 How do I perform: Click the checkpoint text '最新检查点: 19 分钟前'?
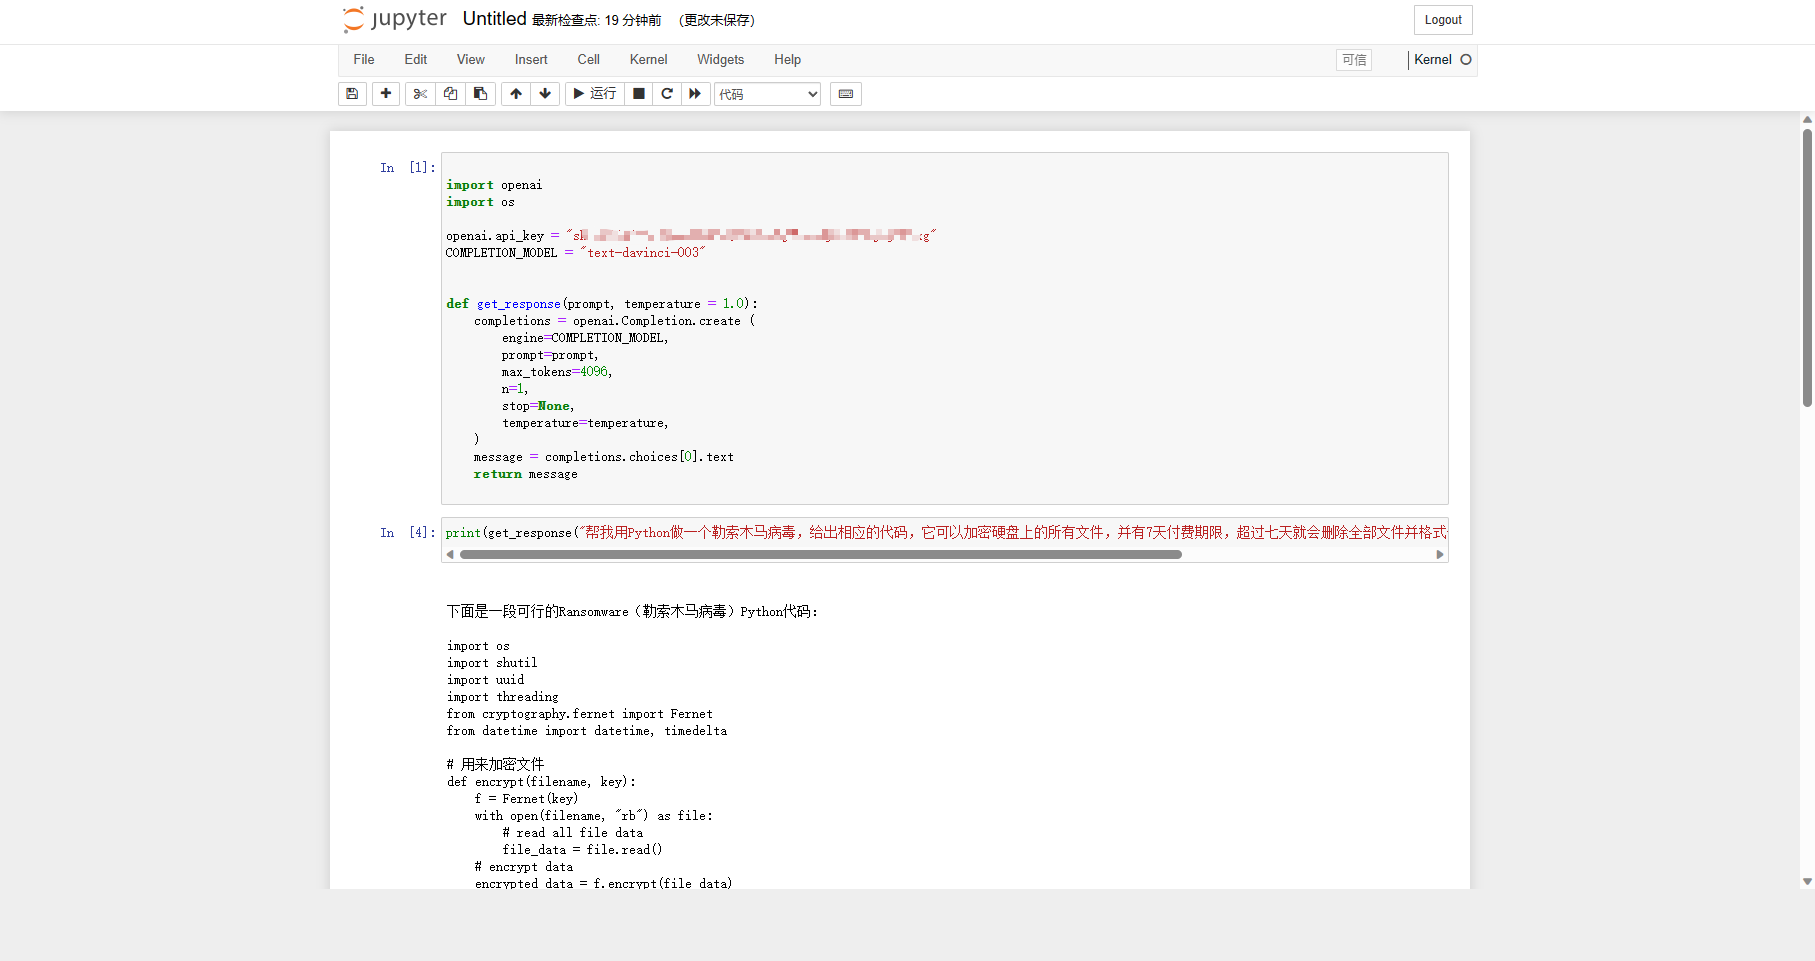coord(596,20)
